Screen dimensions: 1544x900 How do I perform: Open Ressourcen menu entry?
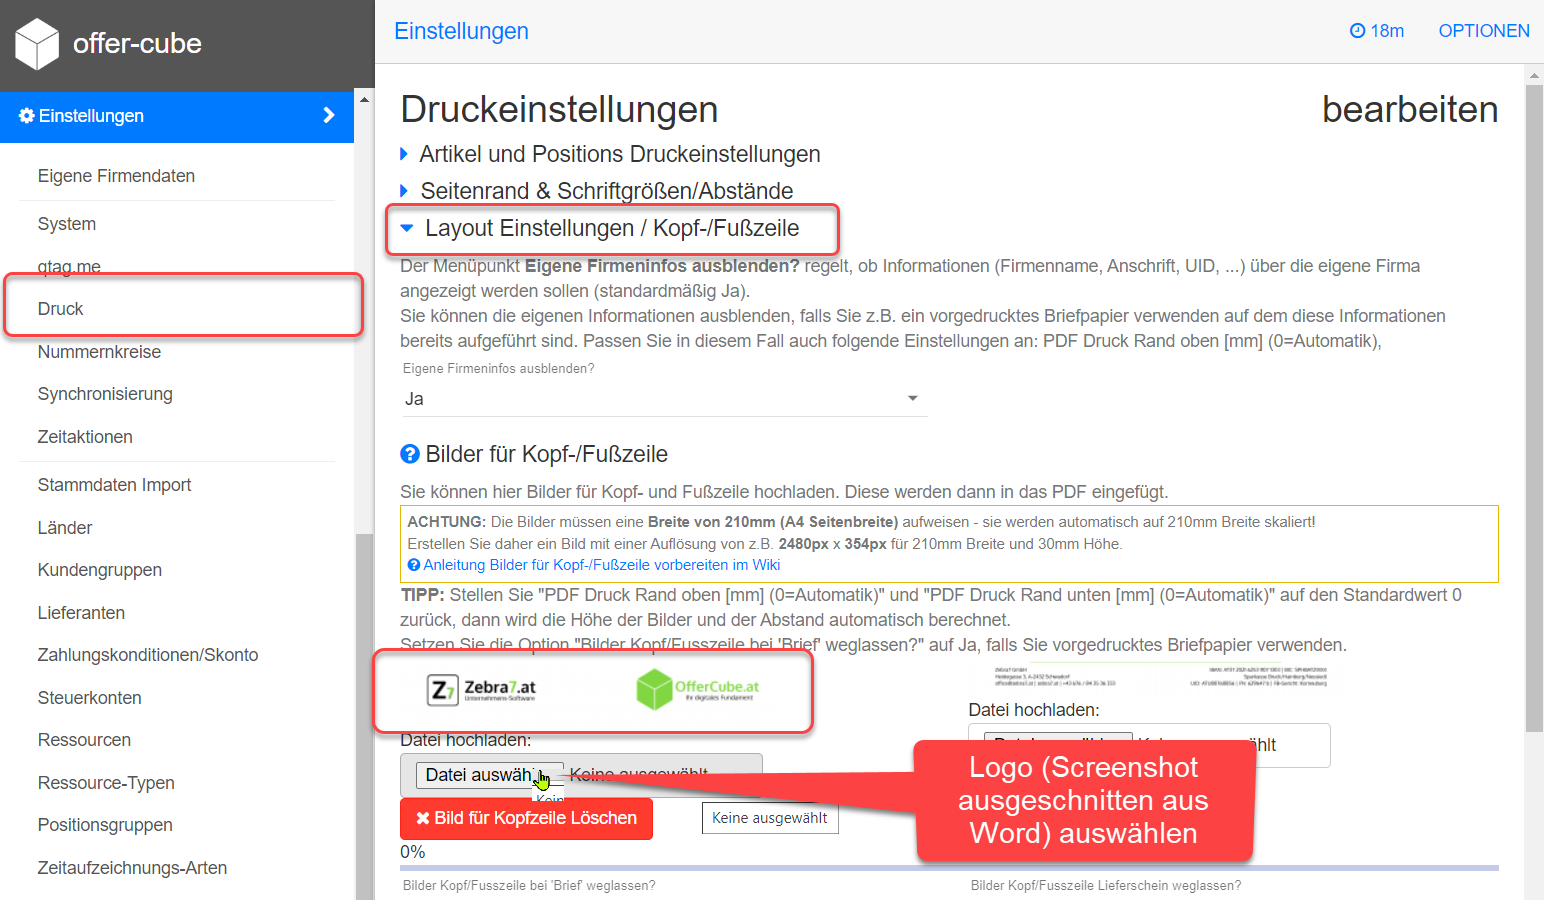pos(84,740)
